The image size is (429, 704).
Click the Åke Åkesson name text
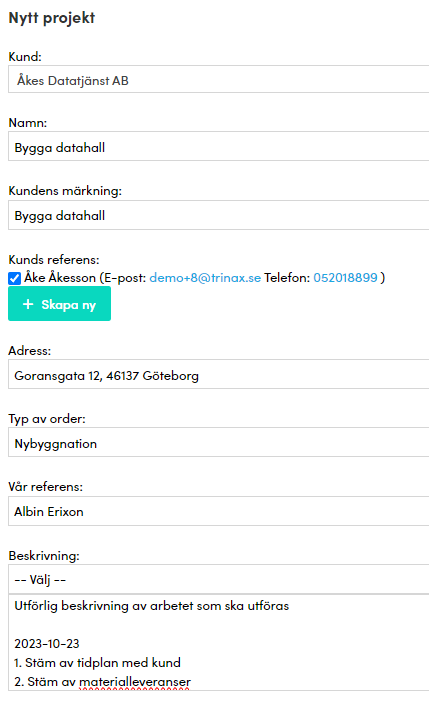(x=60, y=278)
